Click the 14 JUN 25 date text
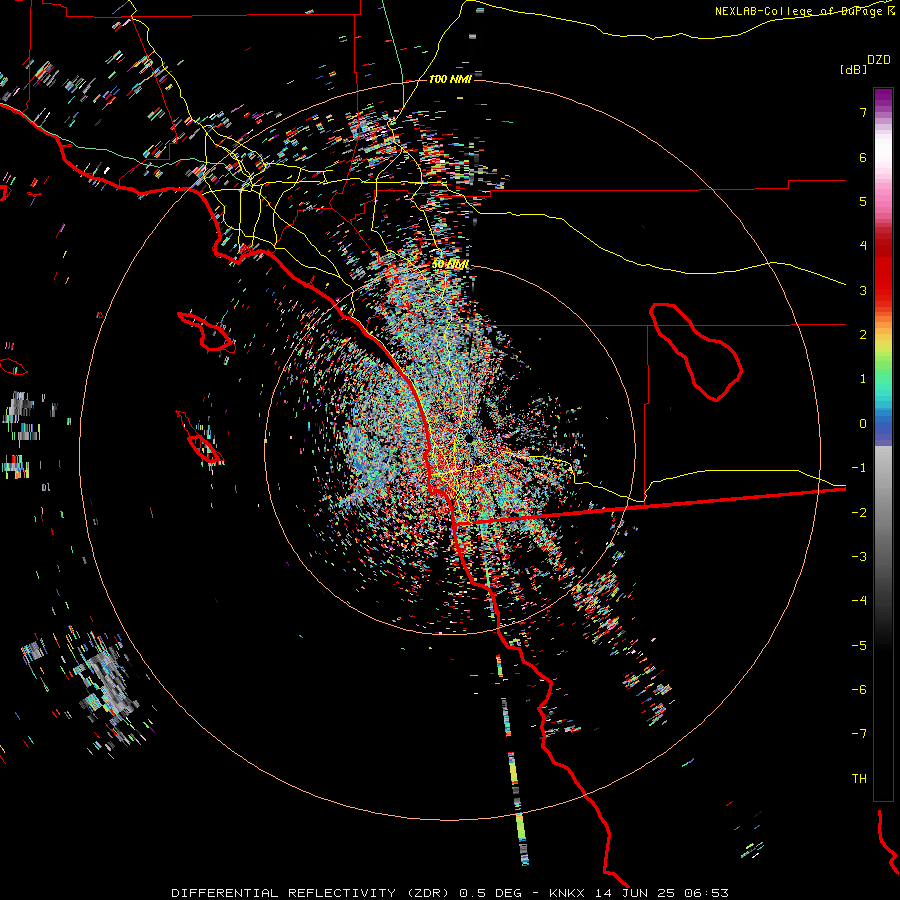Viewport: 900px width, 900px height. tap(637, 893)
